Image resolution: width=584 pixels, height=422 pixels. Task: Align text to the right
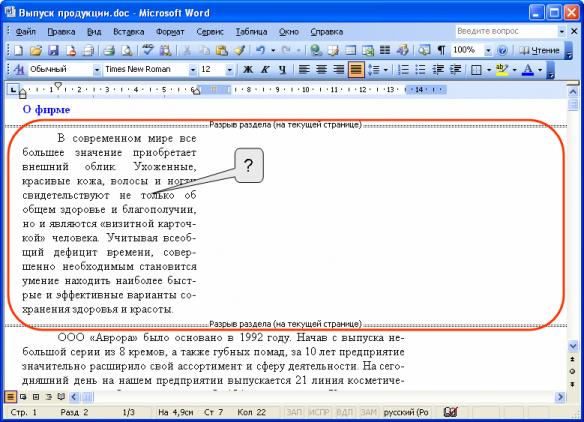coord(339,69)
